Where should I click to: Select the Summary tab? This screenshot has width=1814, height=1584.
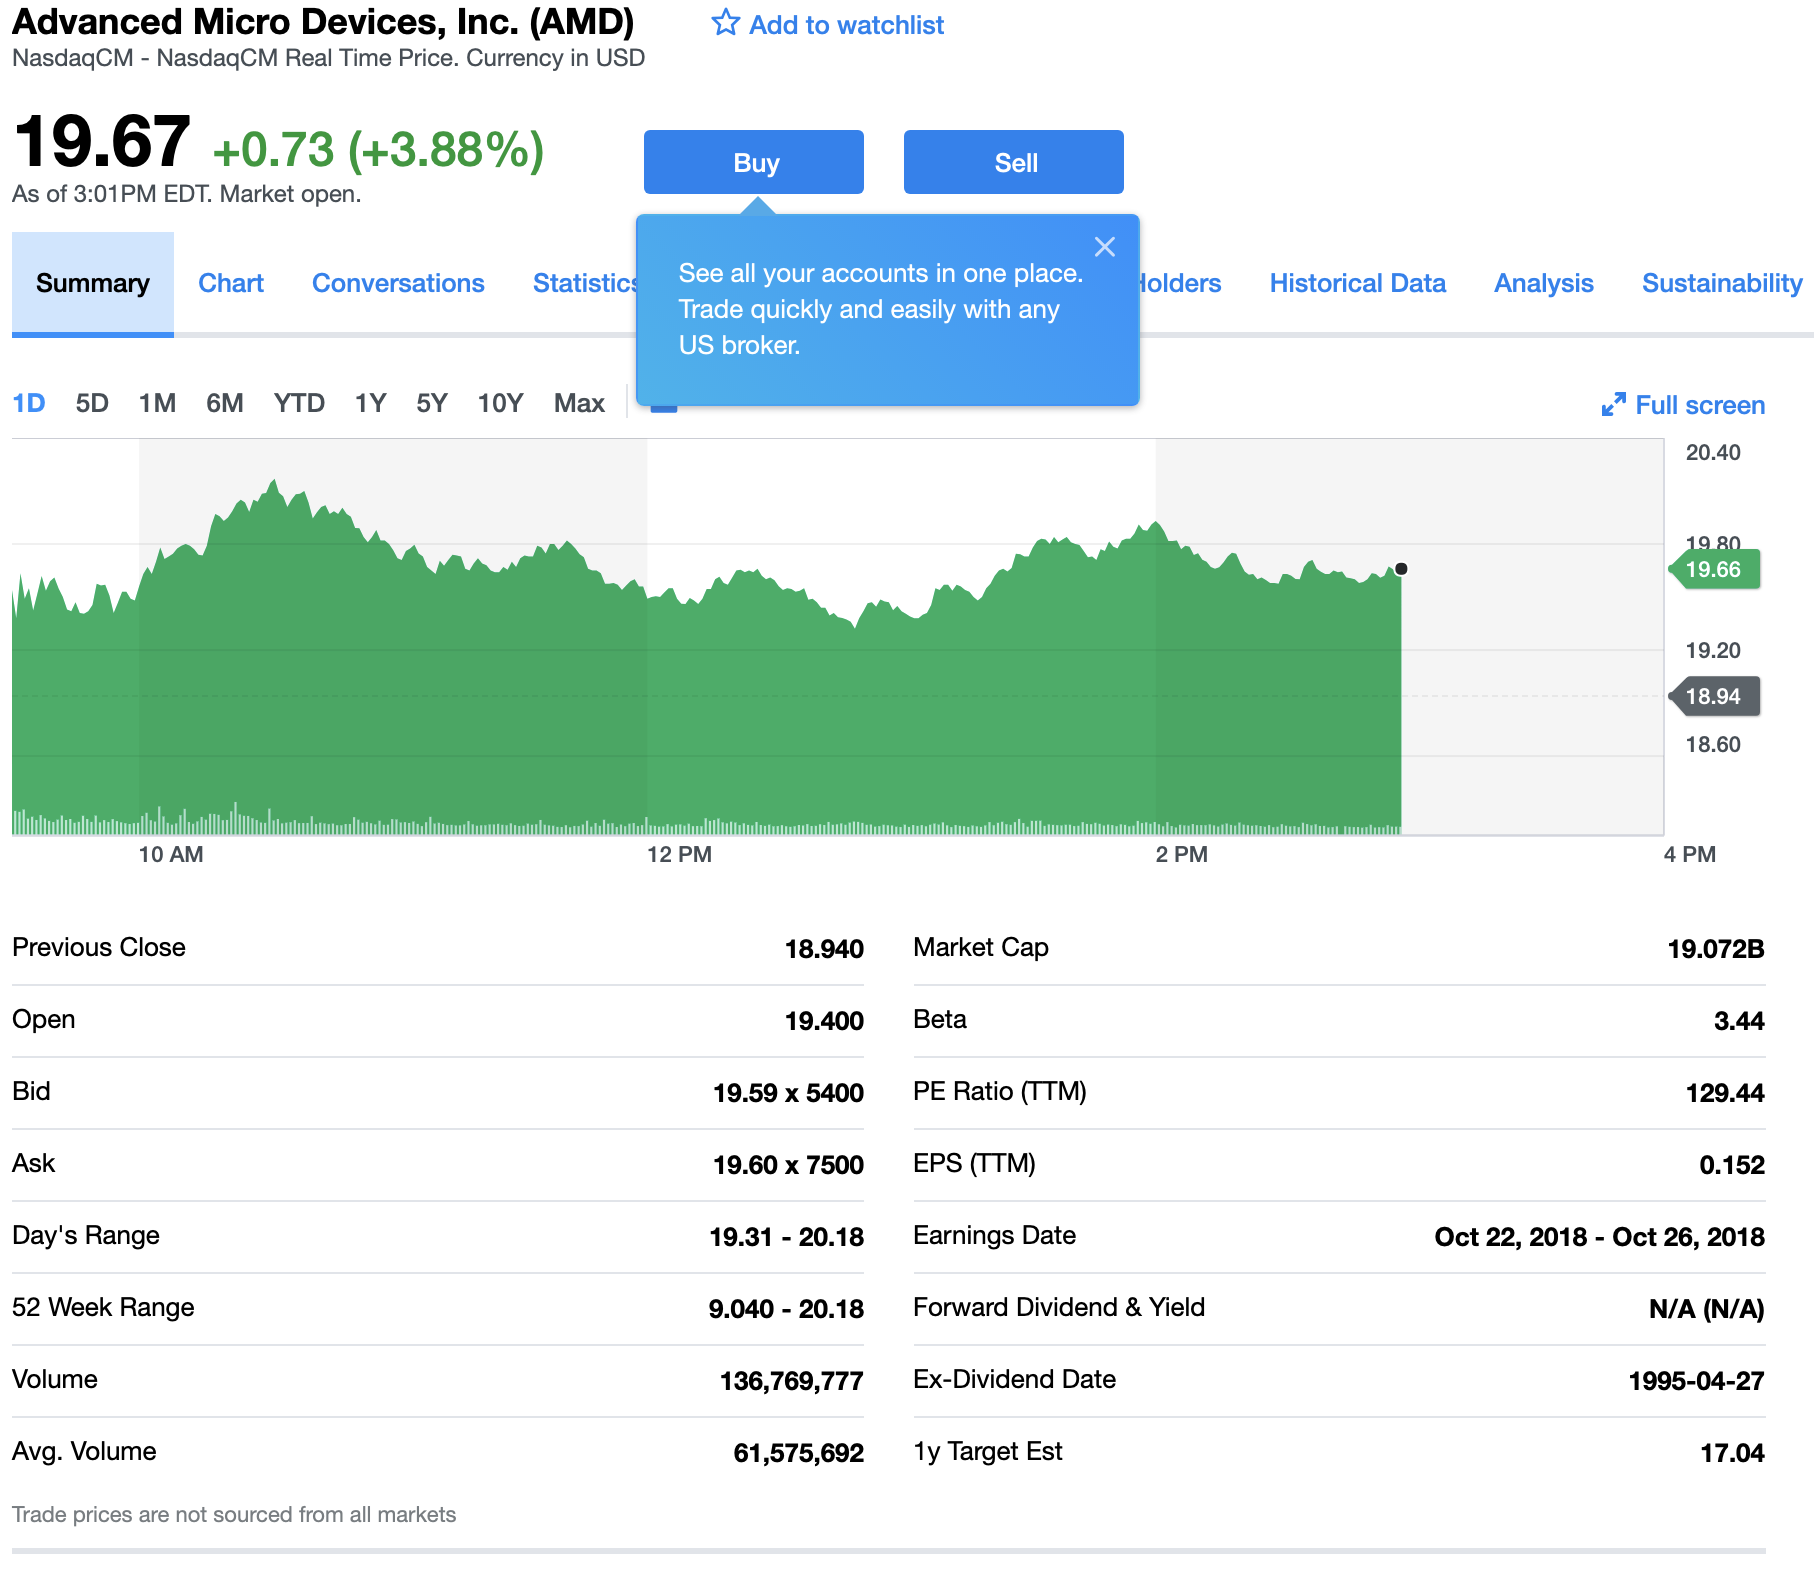(93, 284)
